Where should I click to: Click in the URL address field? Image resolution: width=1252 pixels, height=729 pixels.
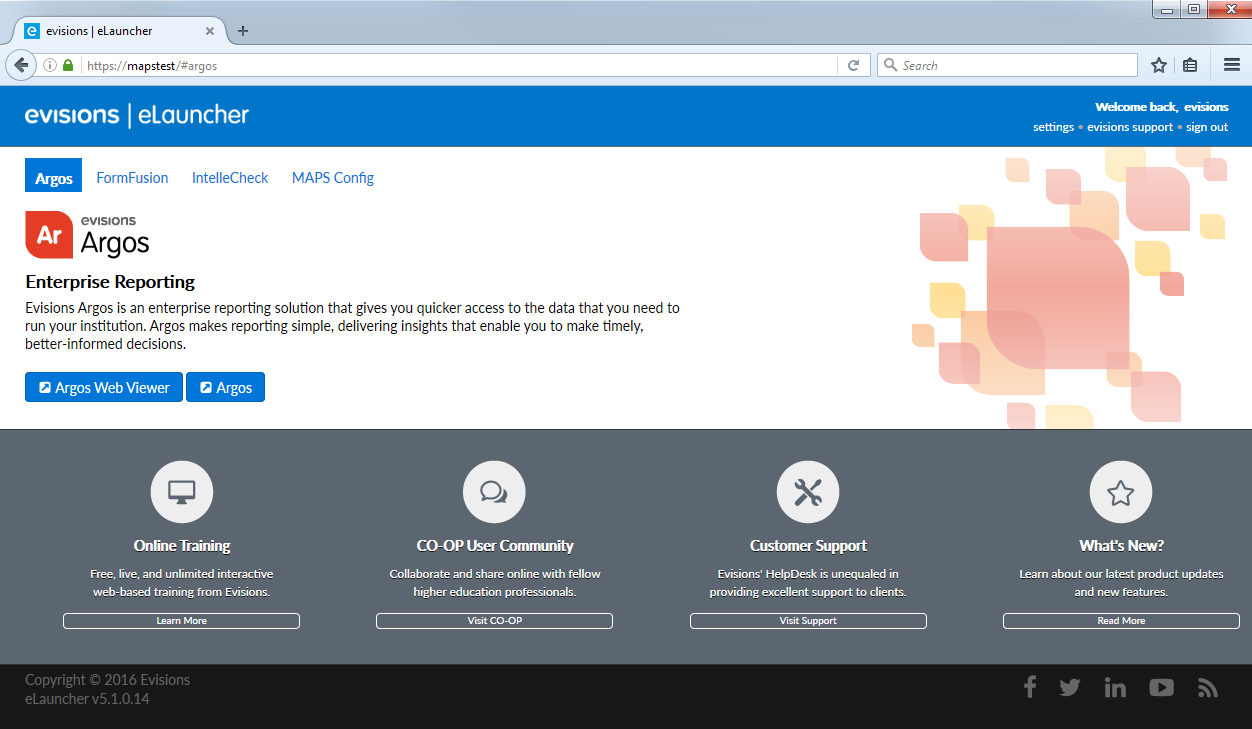(458, 65)
